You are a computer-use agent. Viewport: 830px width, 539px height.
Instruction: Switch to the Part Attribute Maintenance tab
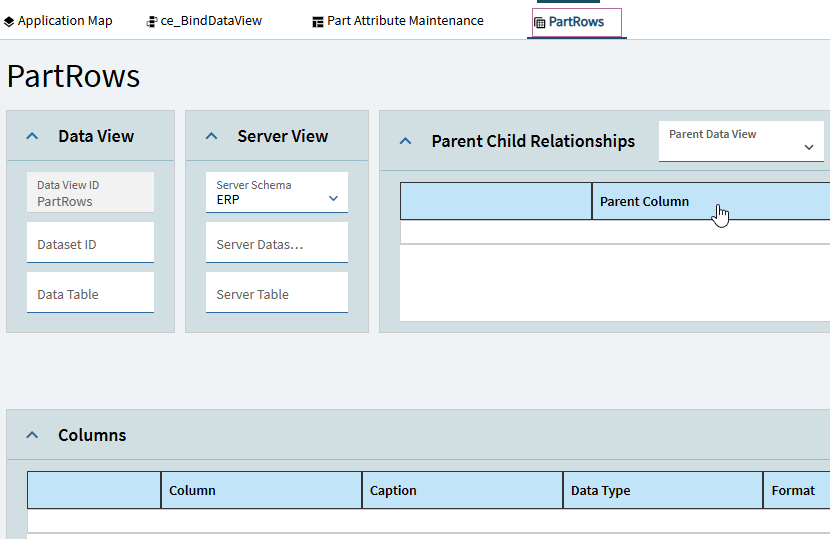point(405,21)
